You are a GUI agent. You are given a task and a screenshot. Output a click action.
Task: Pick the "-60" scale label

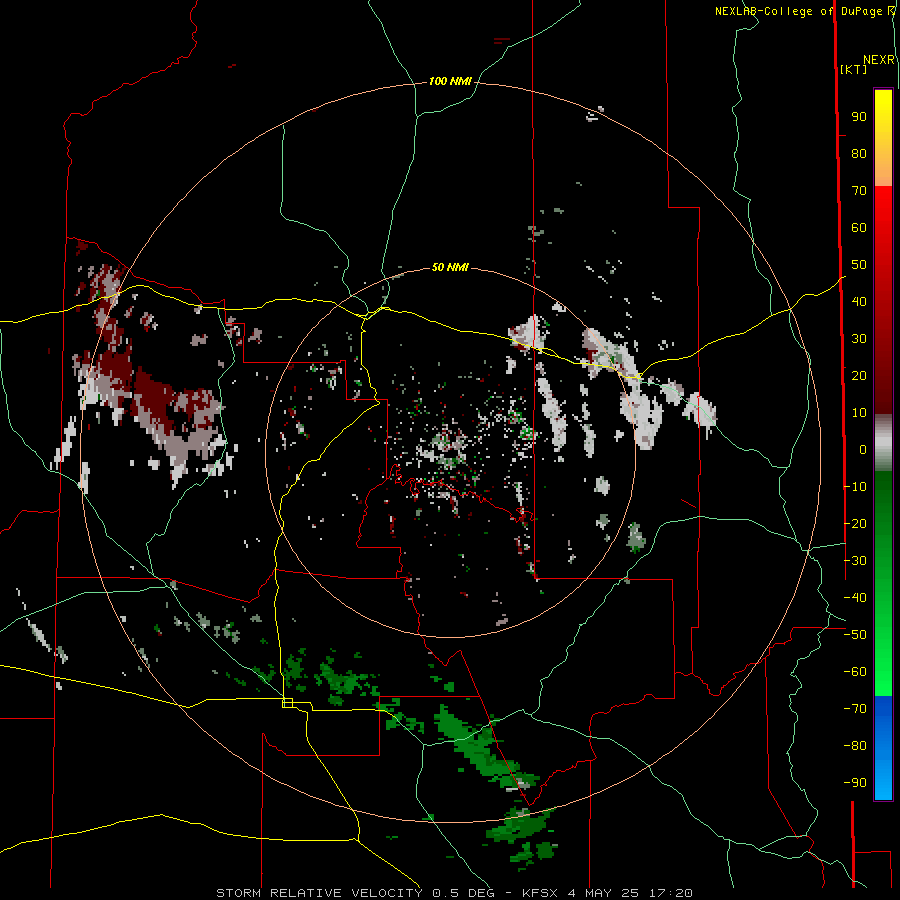click(x=855, y=672)
